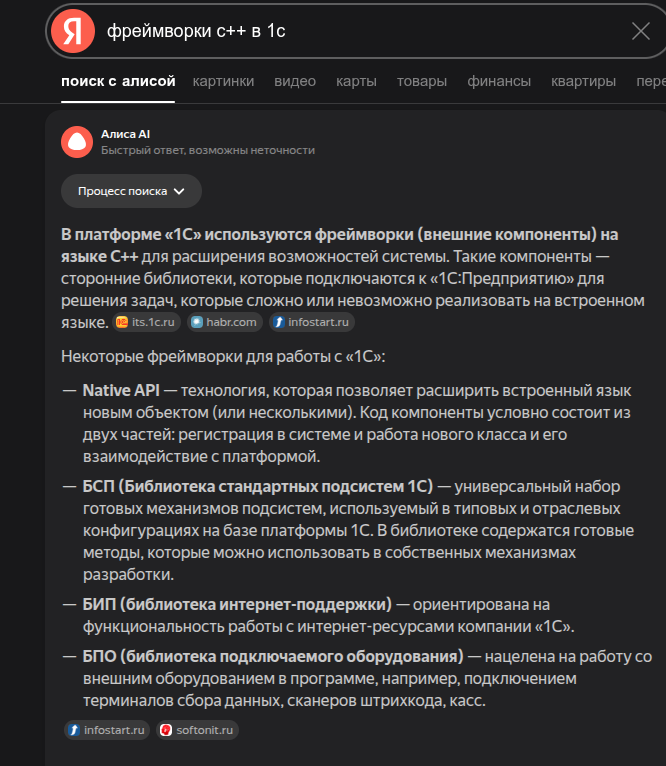Open the квартиры tab

click(x=583, y=81)
